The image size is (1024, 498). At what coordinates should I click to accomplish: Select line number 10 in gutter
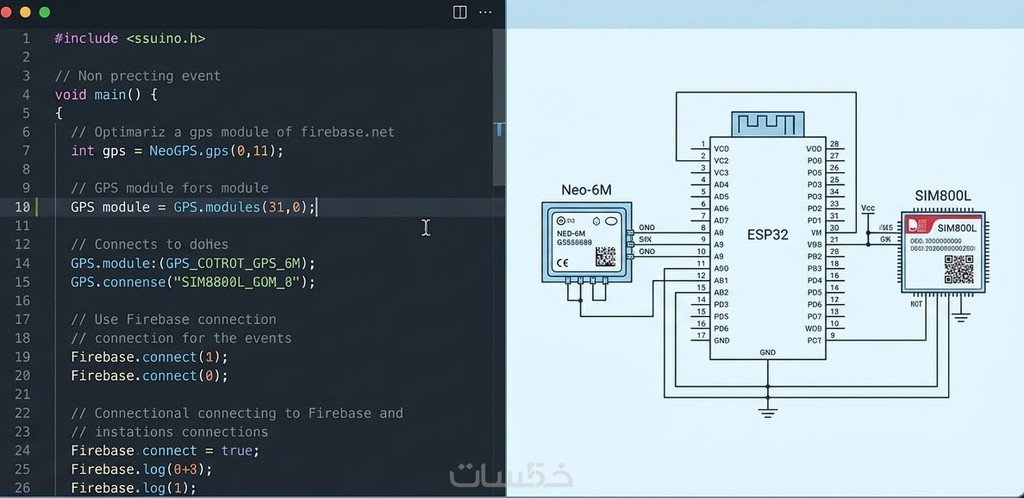click(x=22, y=207)
